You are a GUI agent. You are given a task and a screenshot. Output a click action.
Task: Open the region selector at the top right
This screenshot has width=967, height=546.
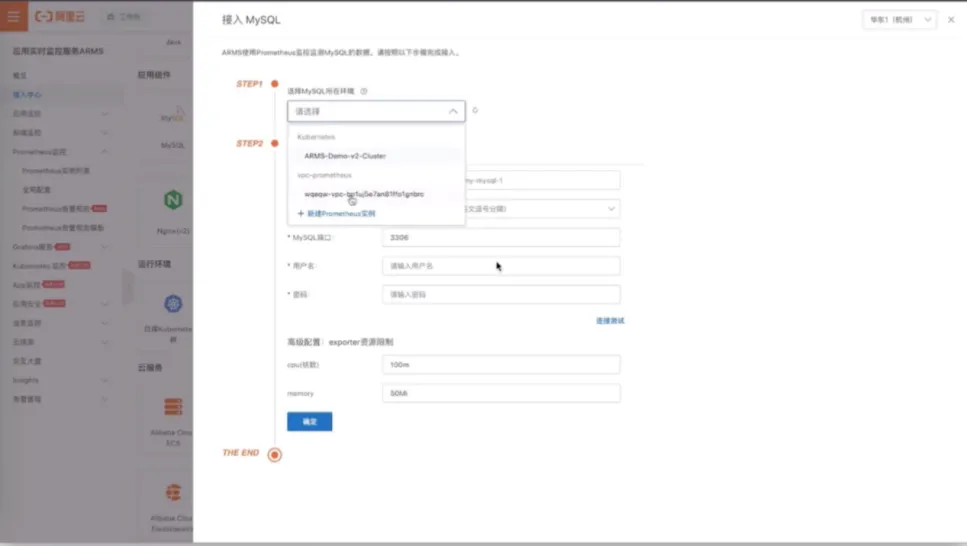pos(900,20)
